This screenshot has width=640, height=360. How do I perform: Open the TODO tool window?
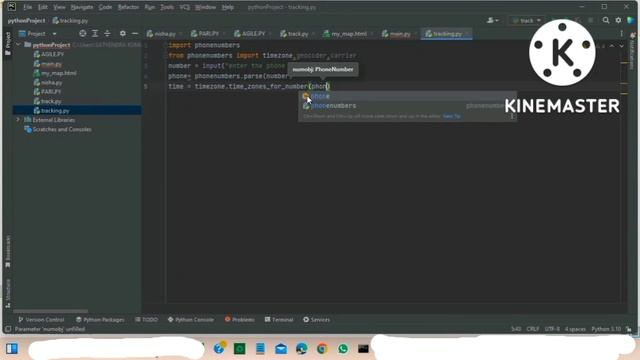146,320
